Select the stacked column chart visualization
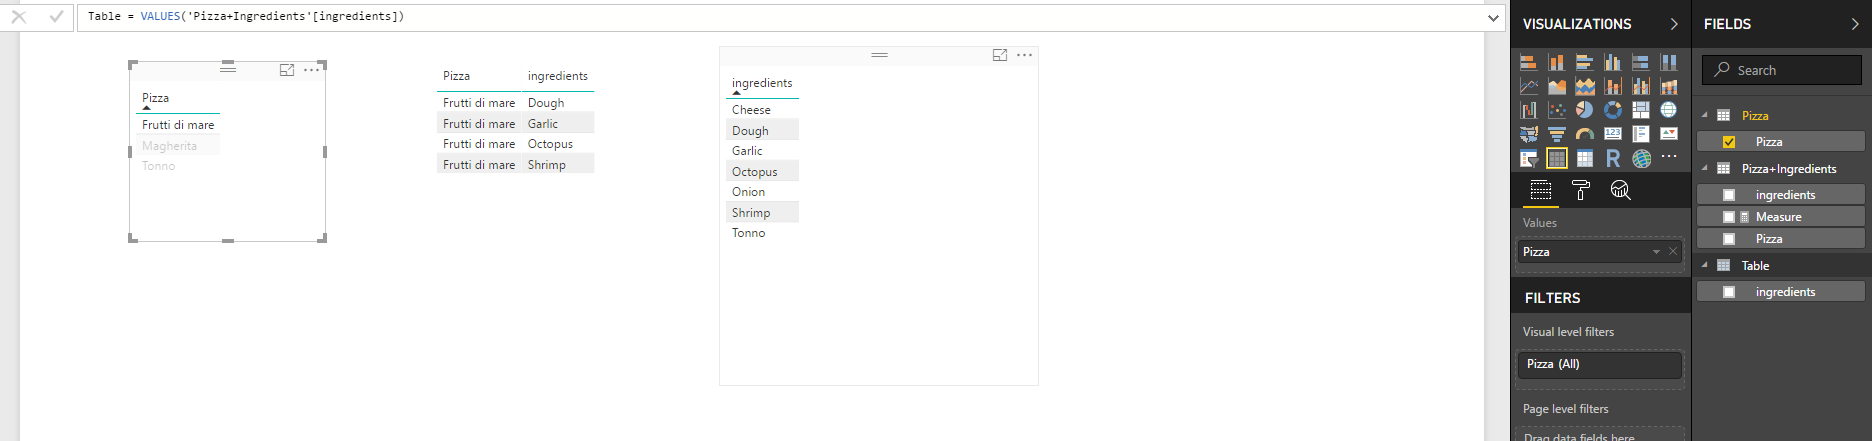1872x441 pixels. [1557, 62]
